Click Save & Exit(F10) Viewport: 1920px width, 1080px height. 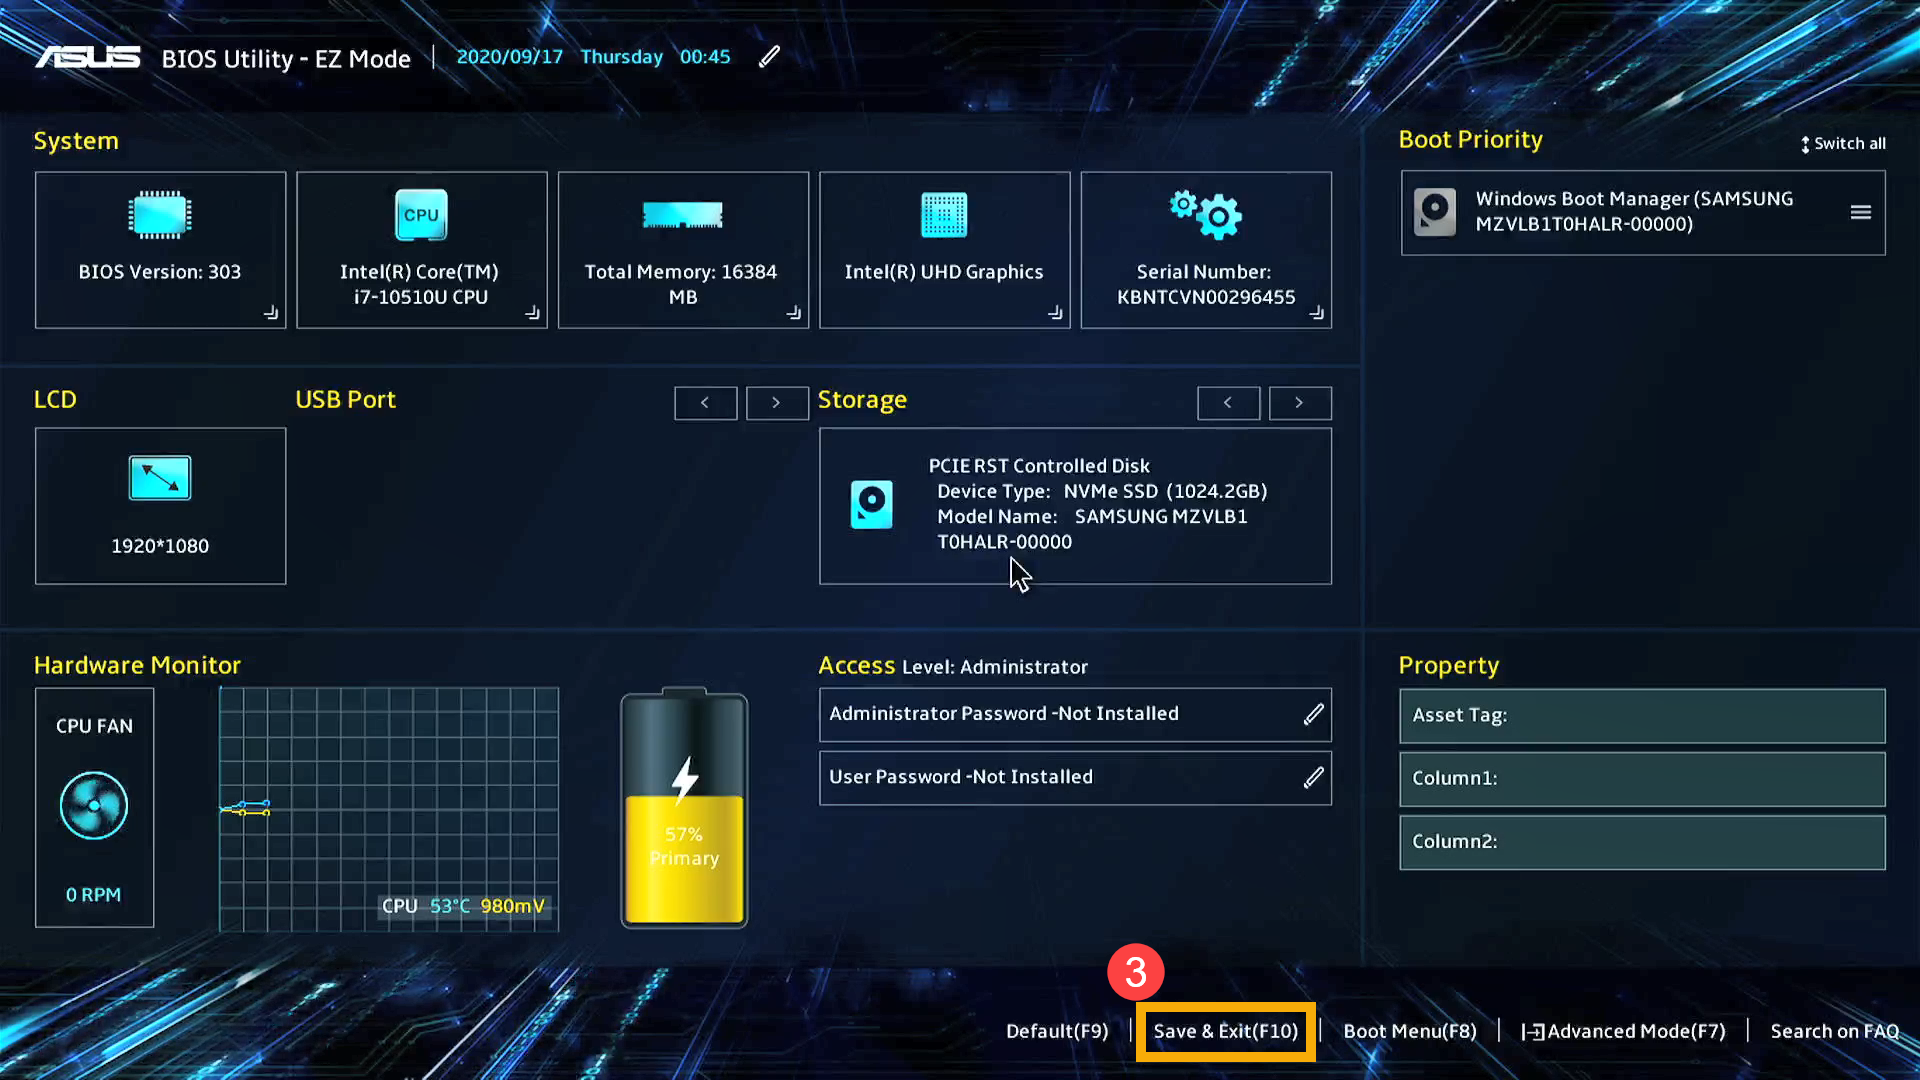1225,1031
